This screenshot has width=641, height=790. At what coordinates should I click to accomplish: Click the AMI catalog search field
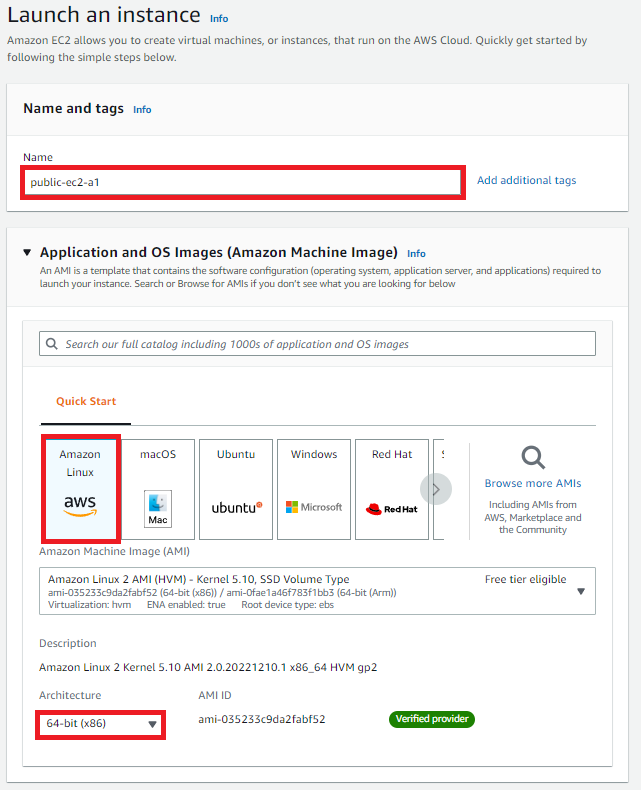tap(317, 344)
